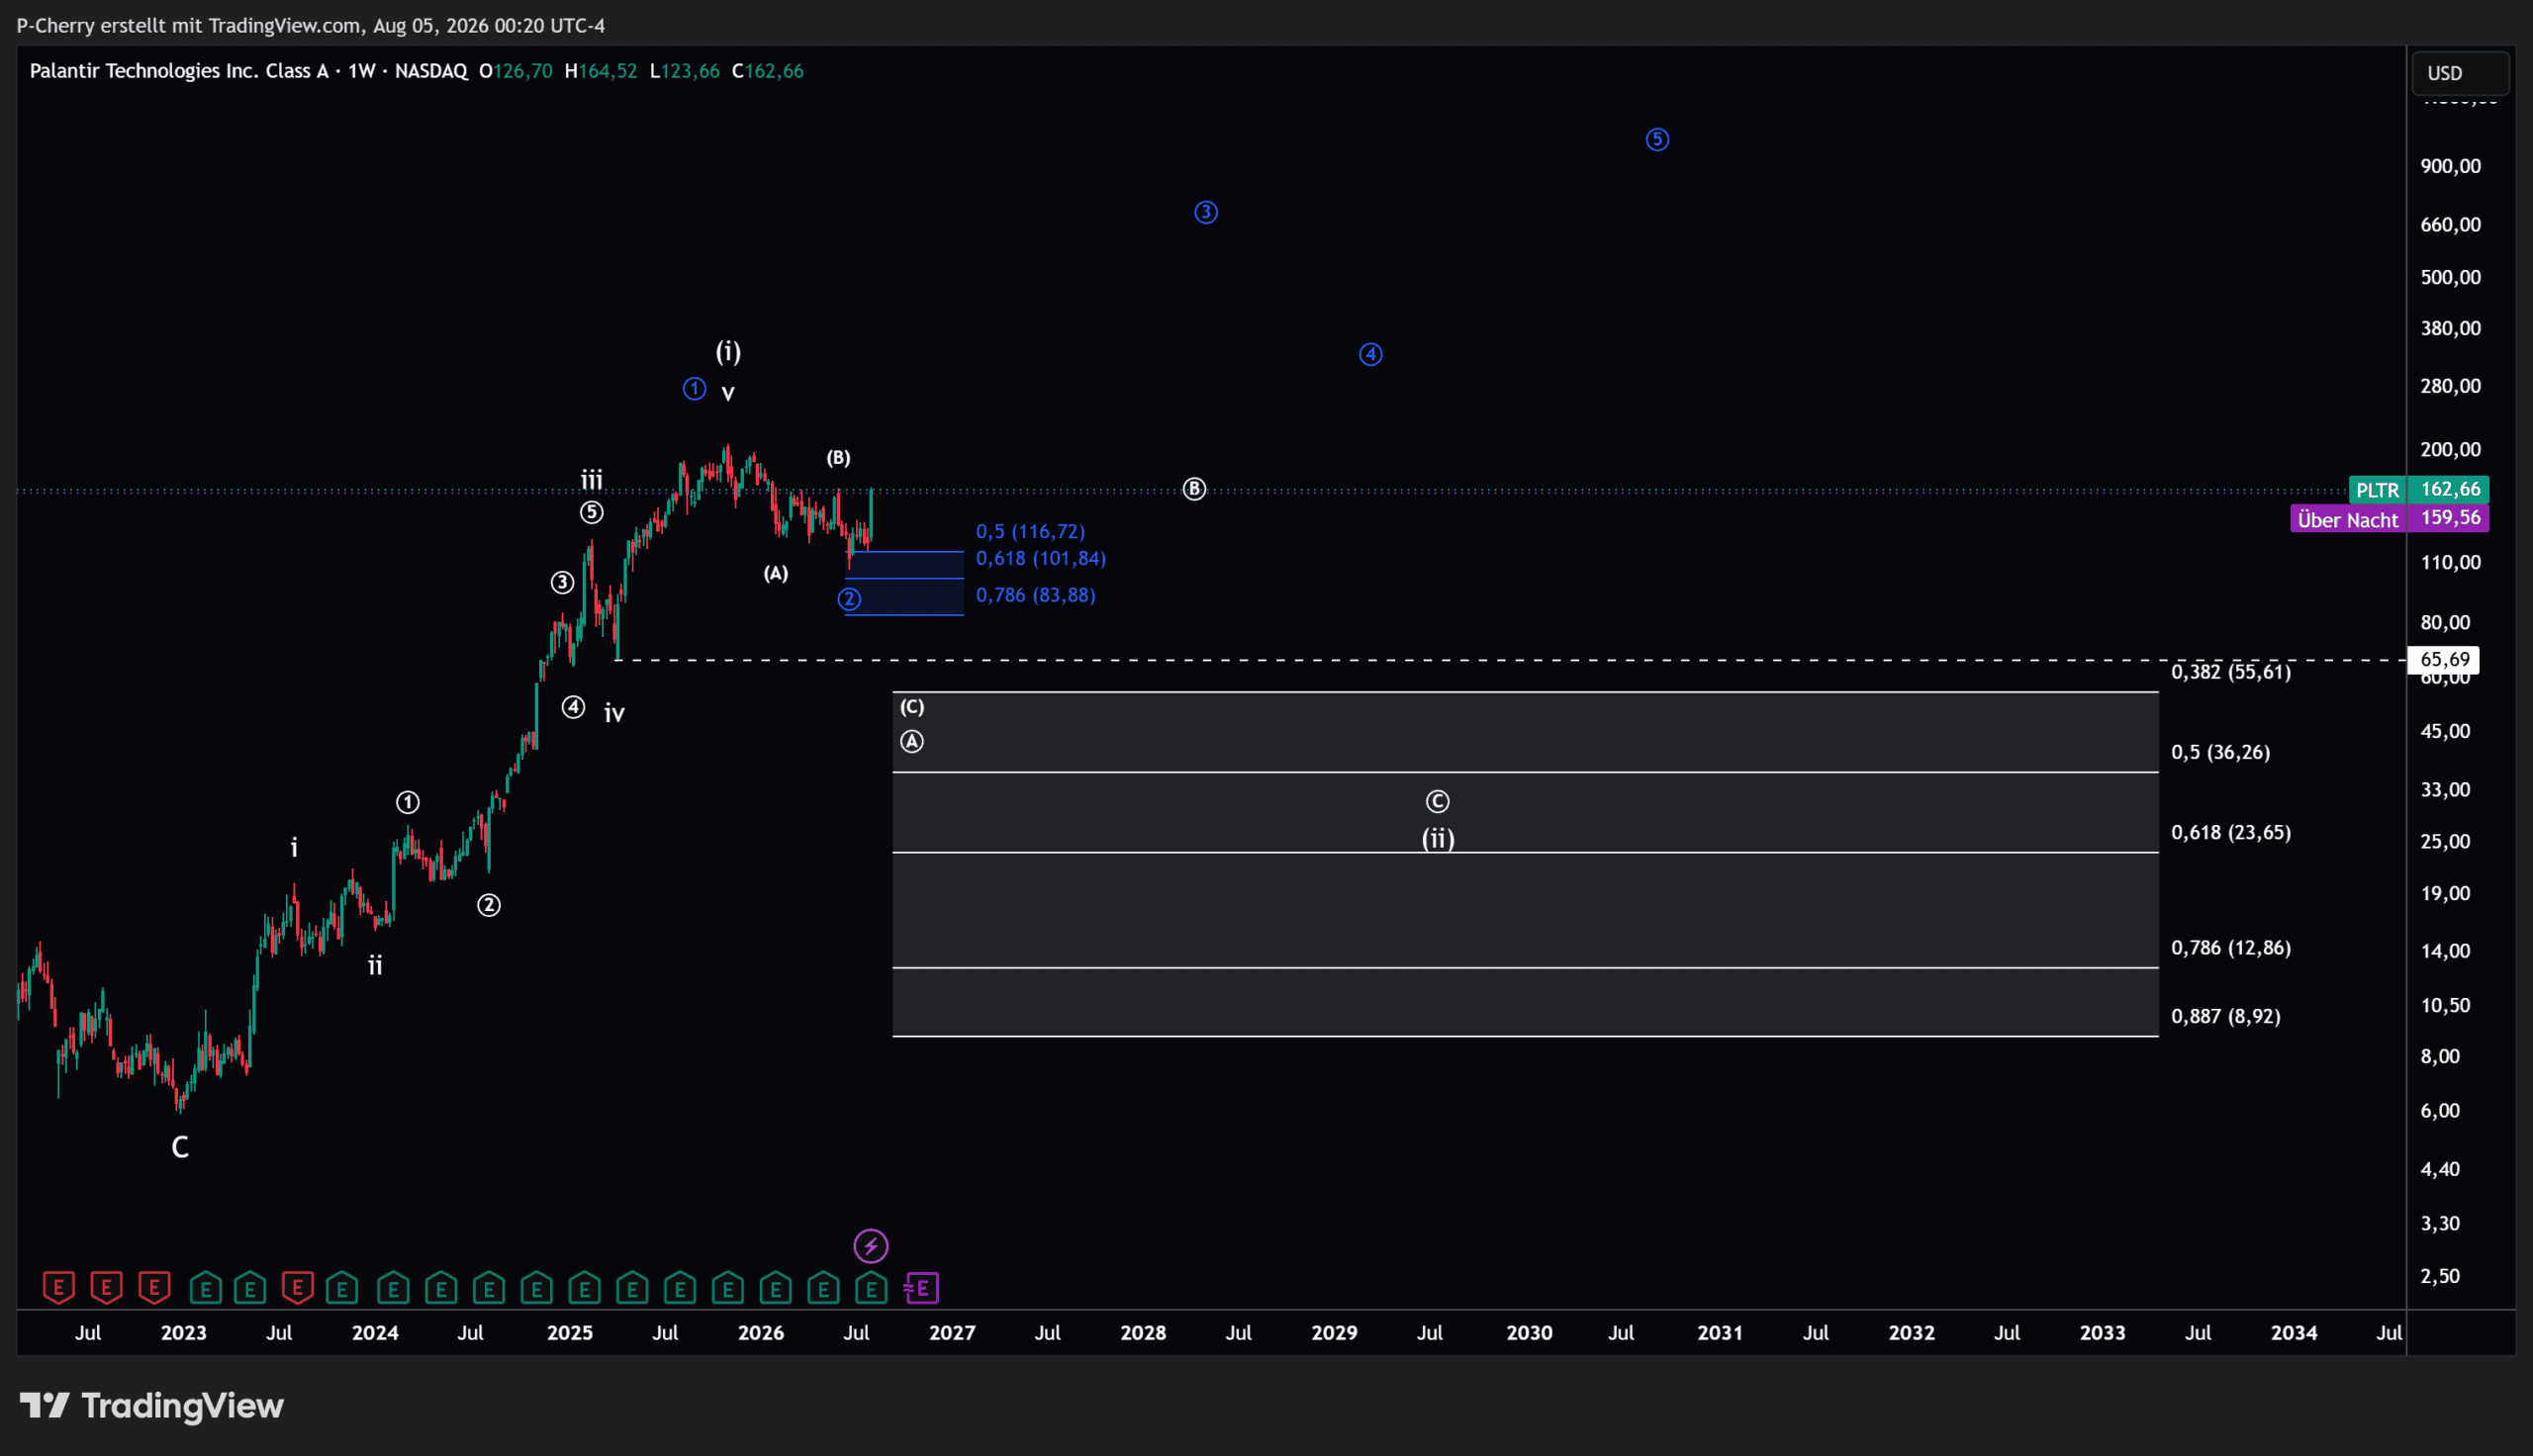Select blue circled wave 1 label

click(x=694, y=388)
